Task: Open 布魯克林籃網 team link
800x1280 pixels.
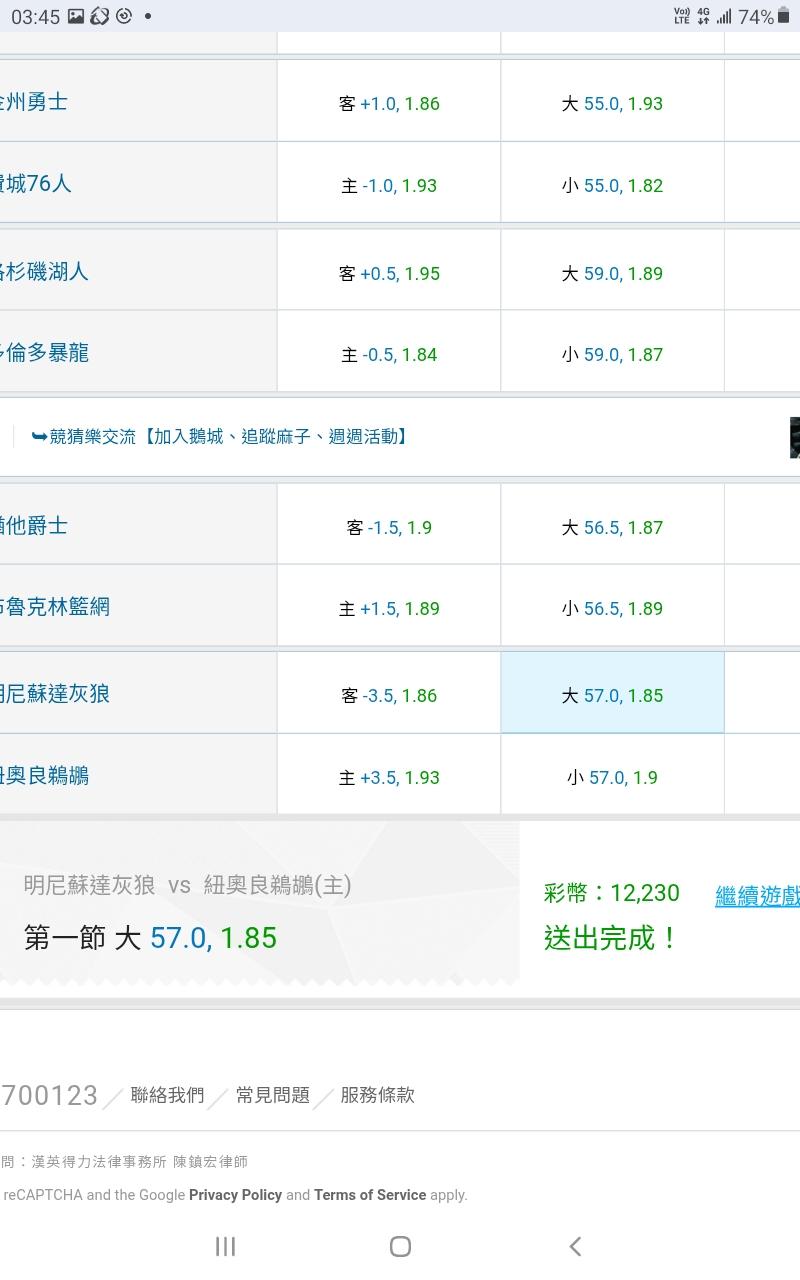Action: (56, 607)
